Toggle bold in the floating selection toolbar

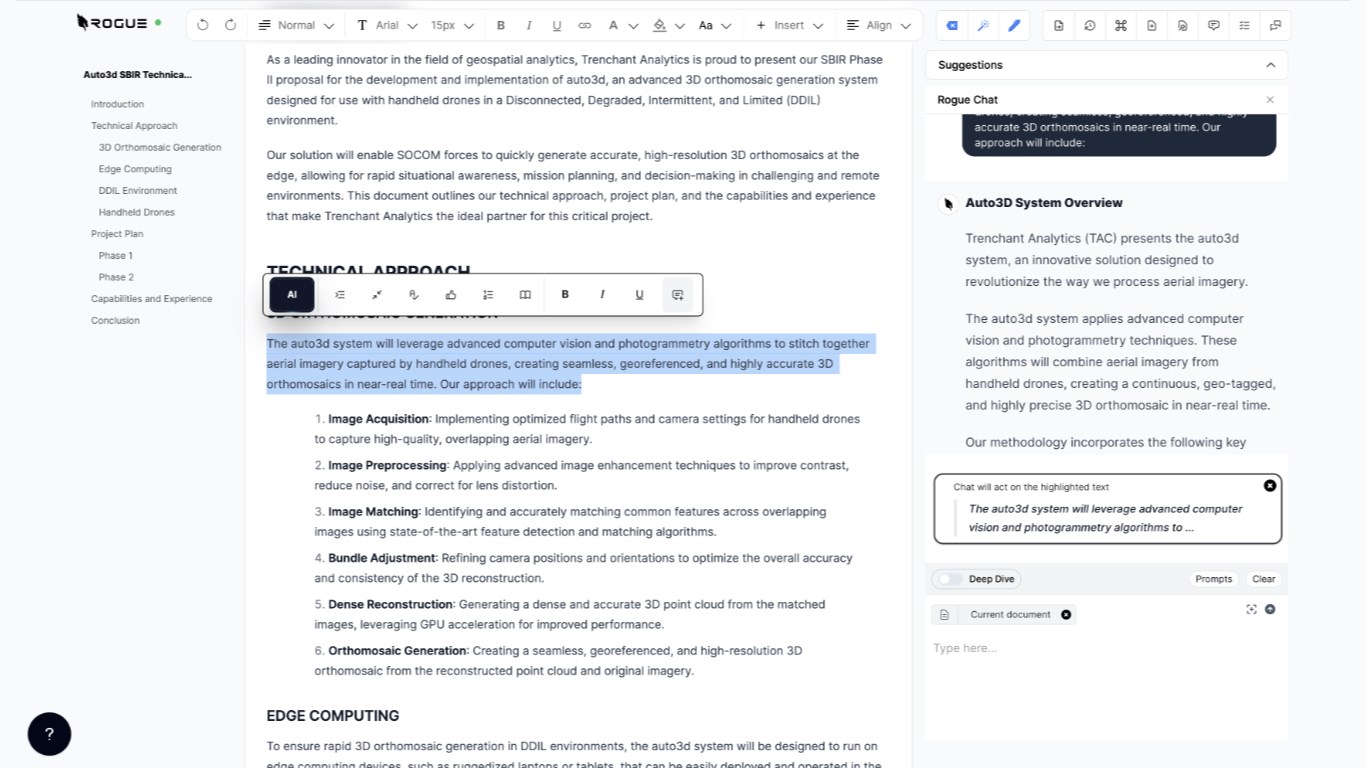point(565,295)
